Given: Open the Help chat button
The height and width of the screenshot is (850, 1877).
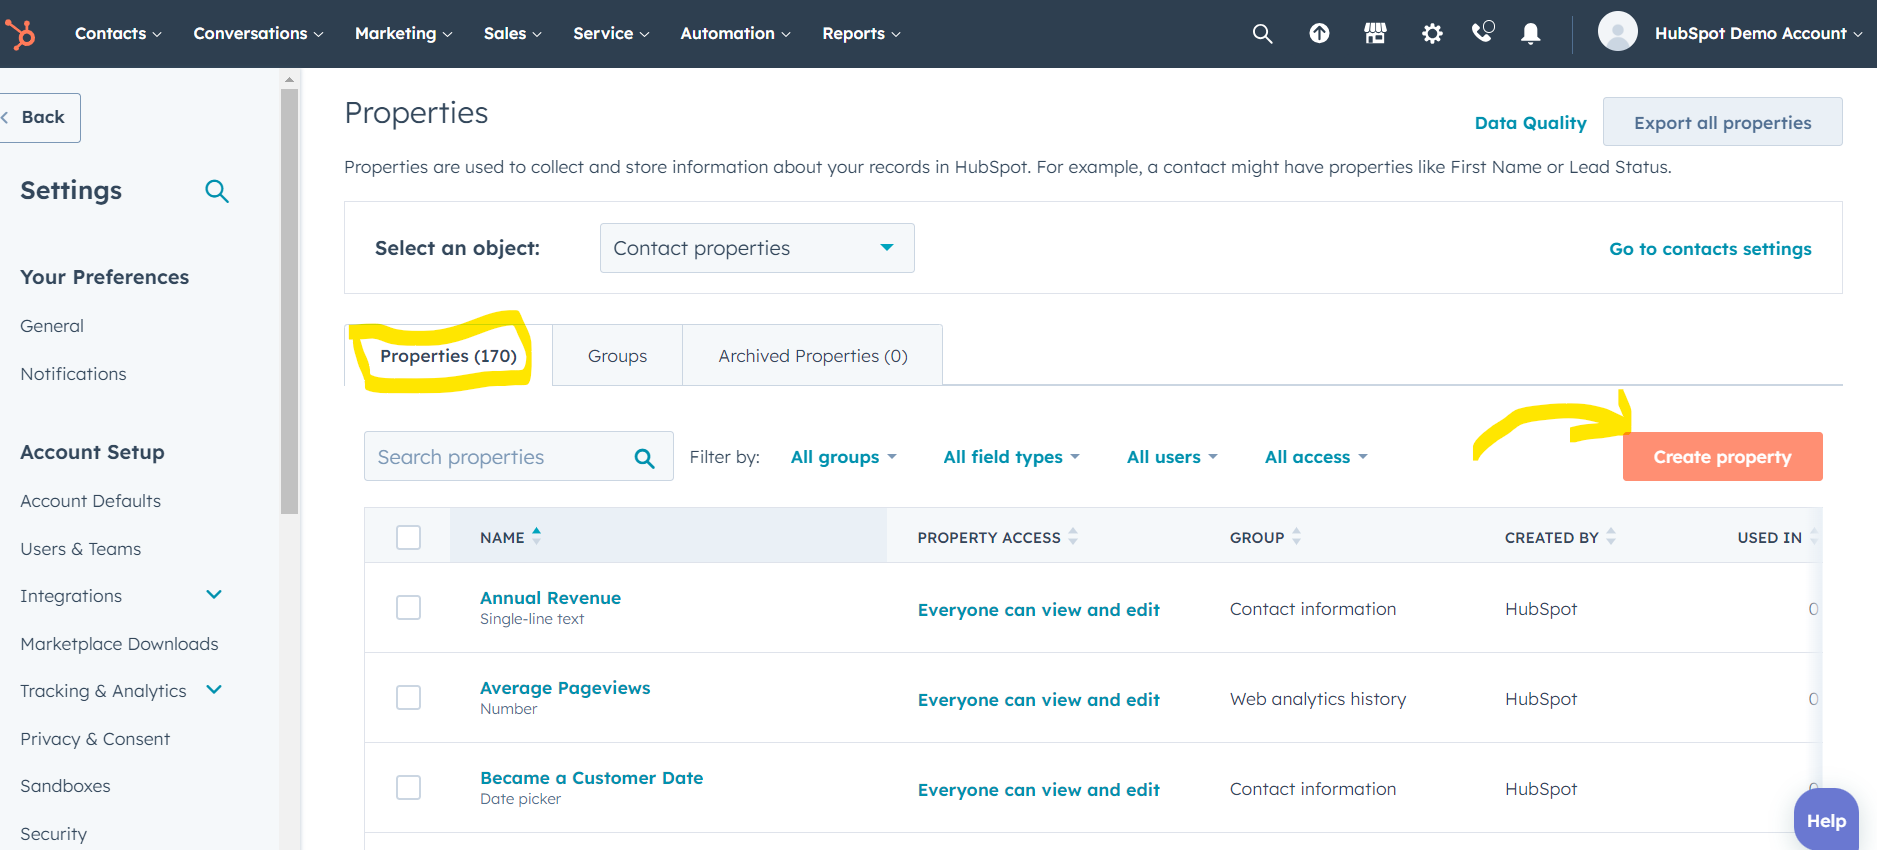Looking at the screenshot, I should pos(1826,820).
